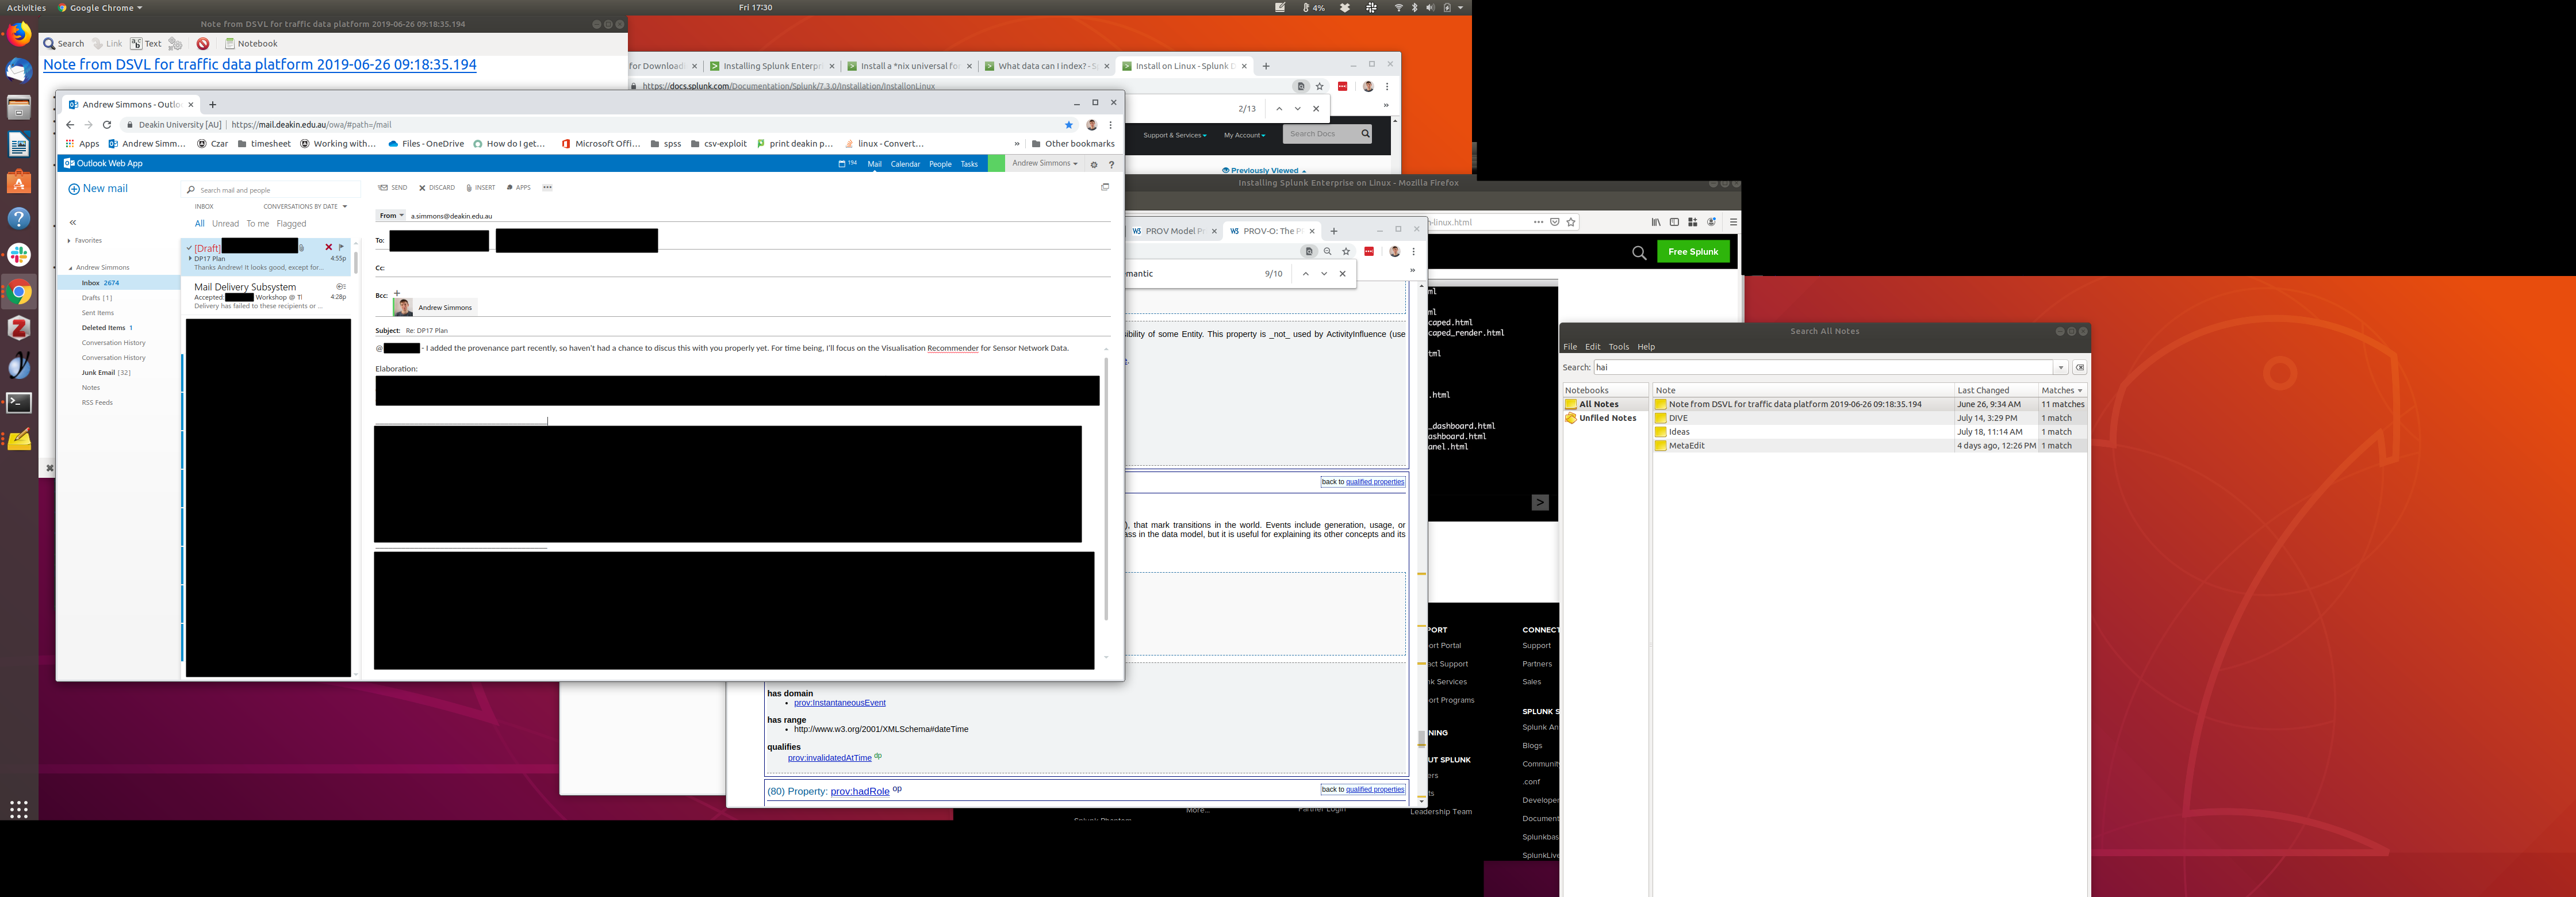Switch to the Calendar tab
The width and height of the screenshot is (2576, 897).
pos(905,164)
